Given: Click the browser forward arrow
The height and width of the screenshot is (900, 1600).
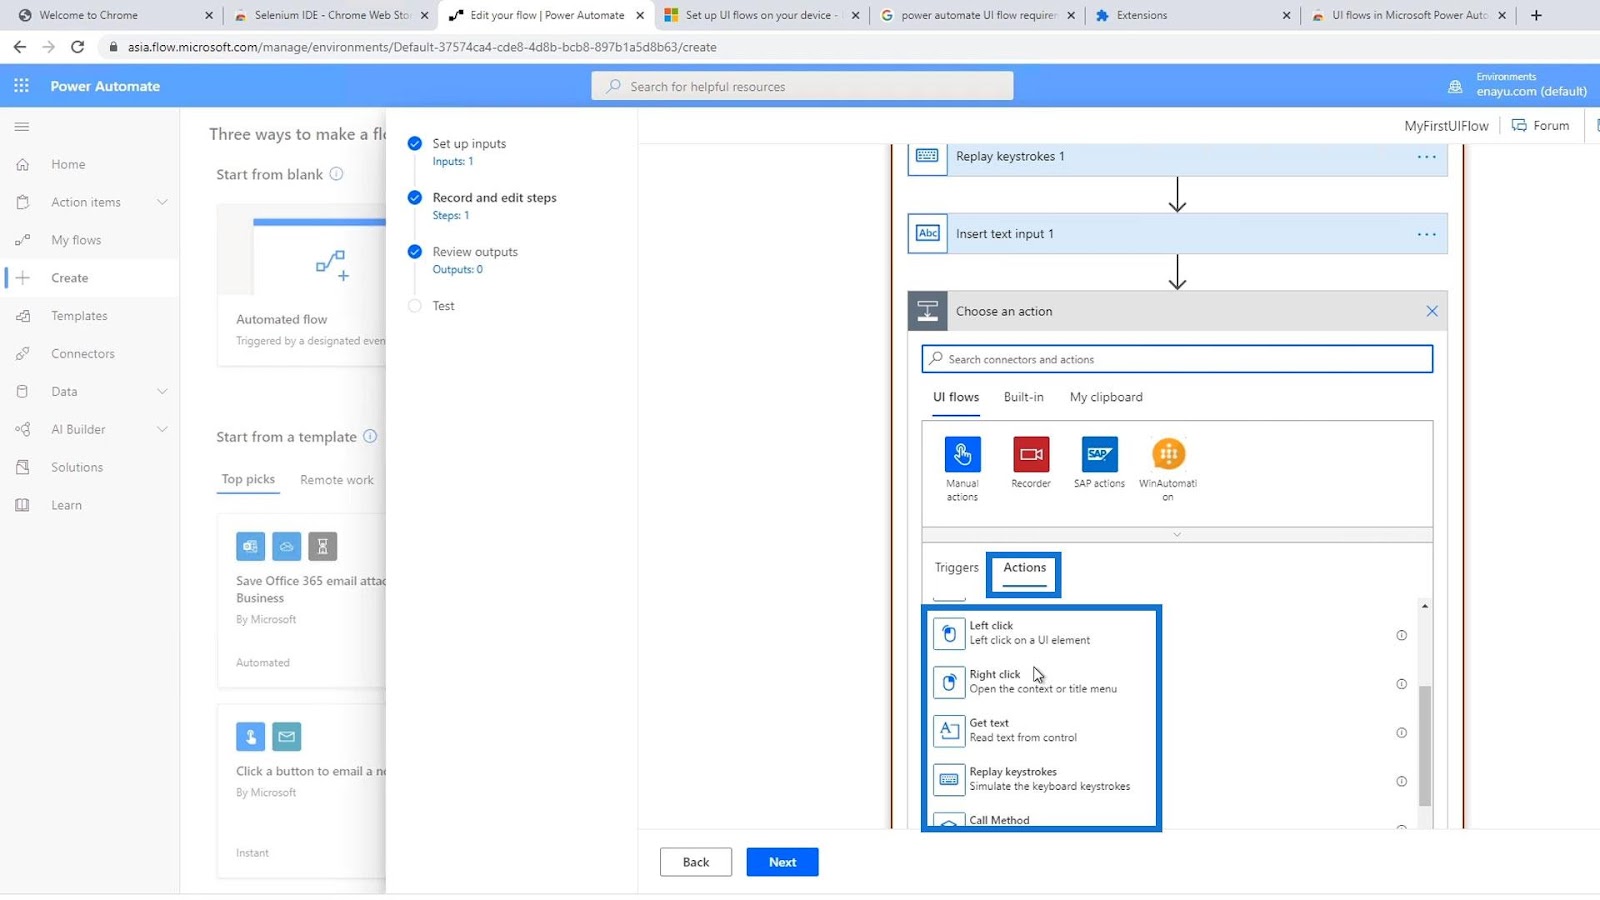Looking at the screenshot, I should pyautogui.click(x=48, y=47).
